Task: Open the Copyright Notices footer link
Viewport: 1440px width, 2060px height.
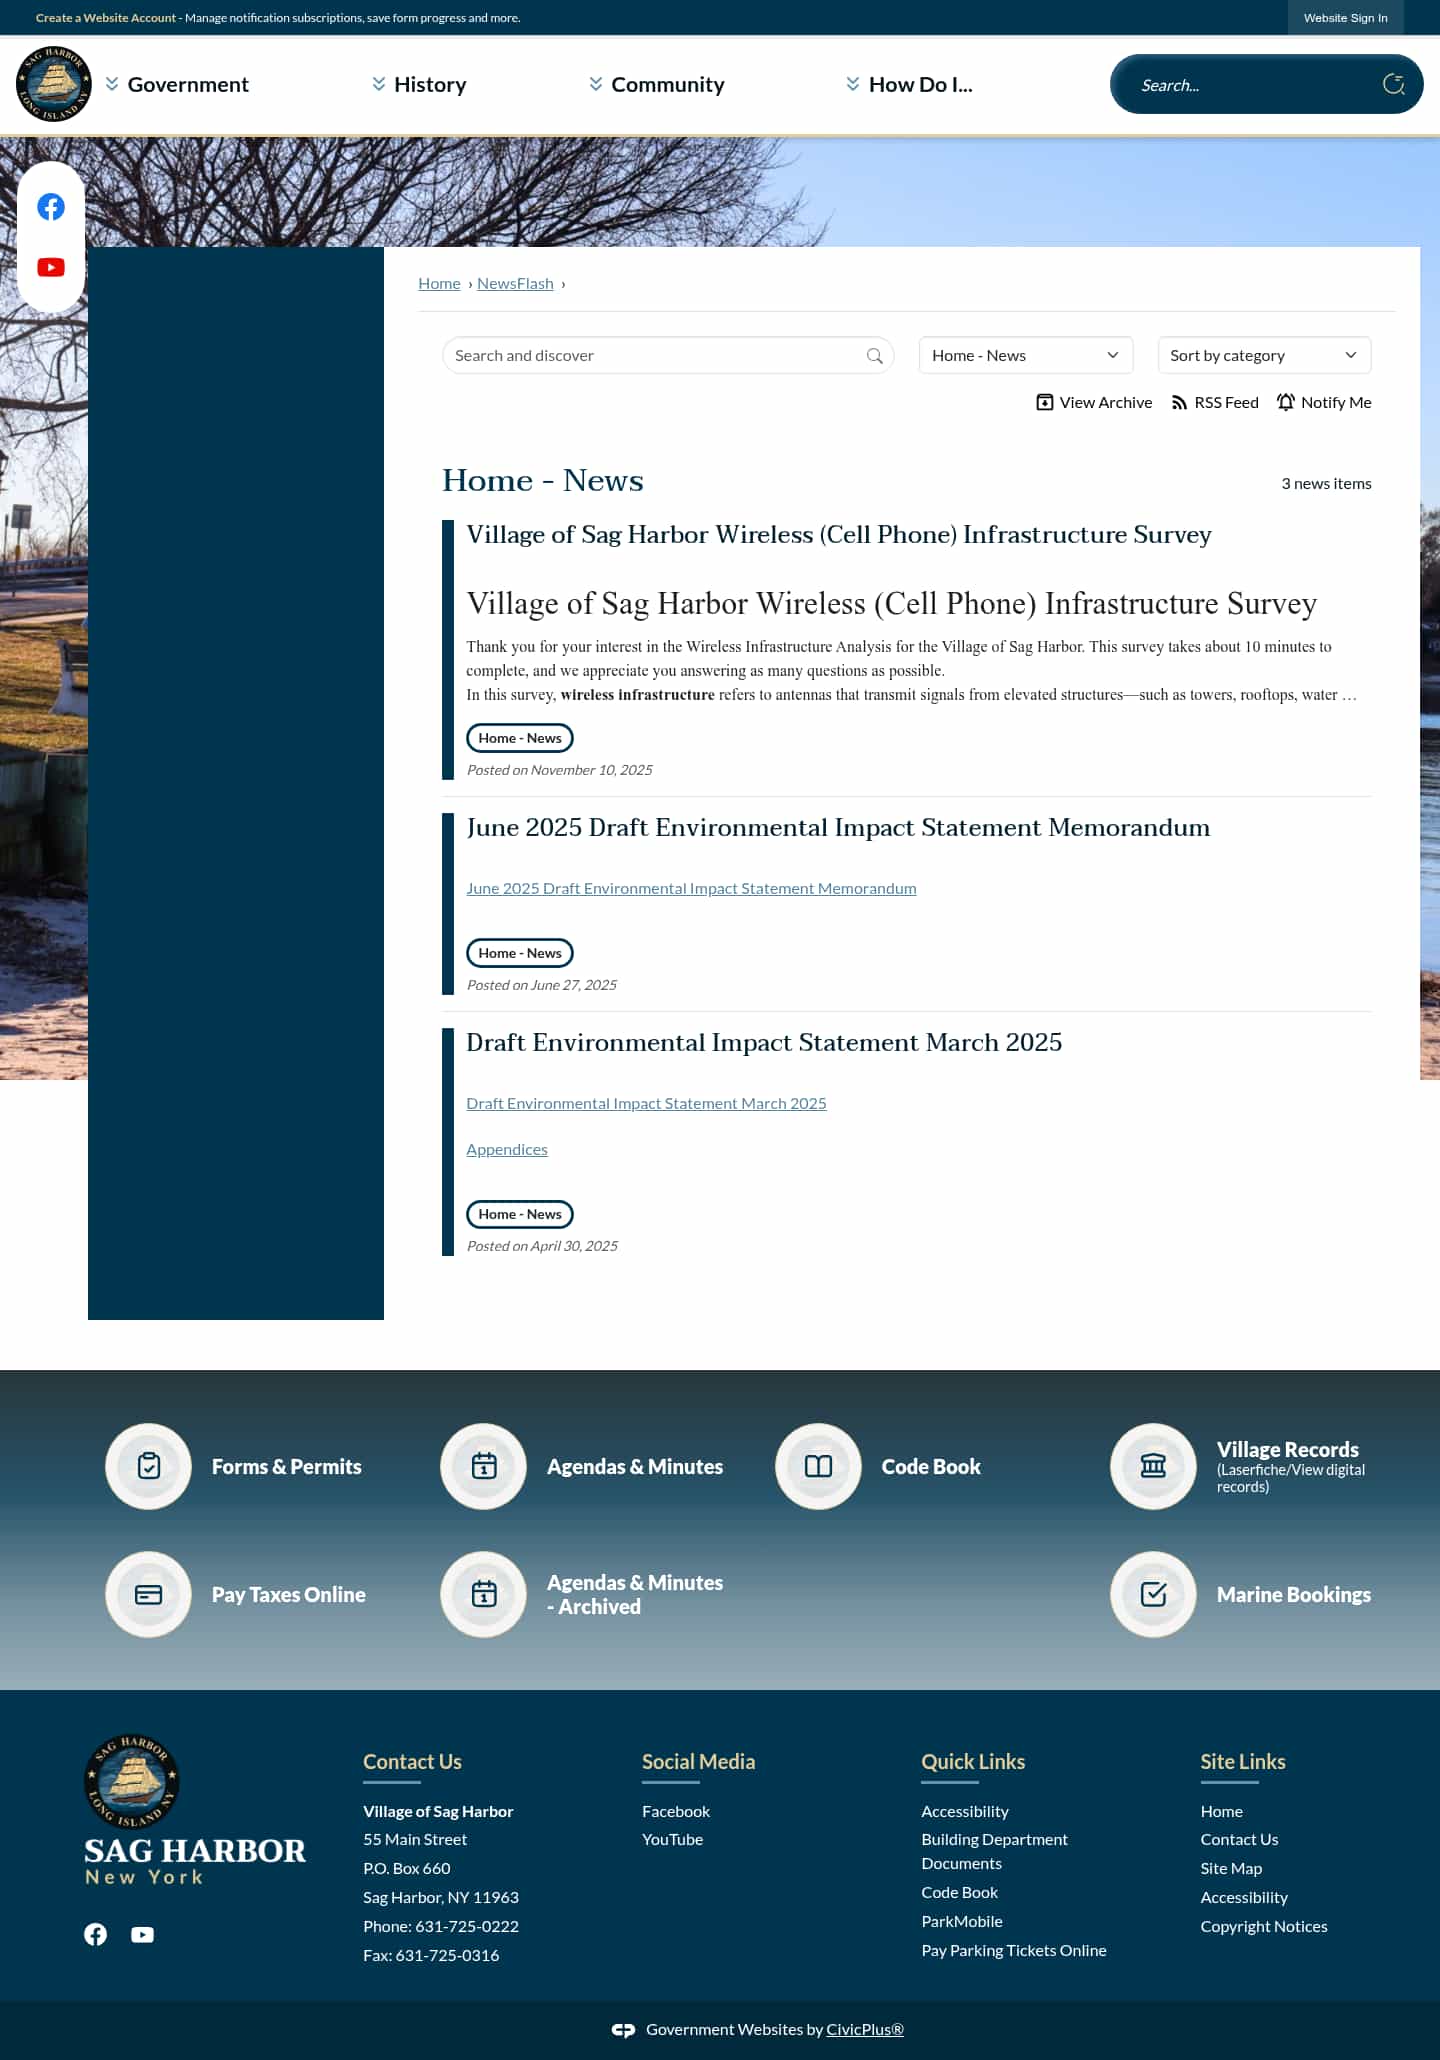Action: [1264, 1927]
